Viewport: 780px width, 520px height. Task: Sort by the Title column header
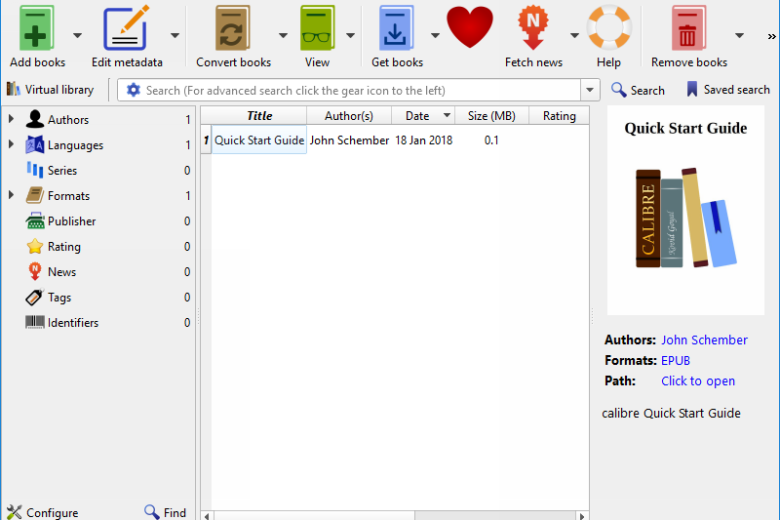[259, 115]
